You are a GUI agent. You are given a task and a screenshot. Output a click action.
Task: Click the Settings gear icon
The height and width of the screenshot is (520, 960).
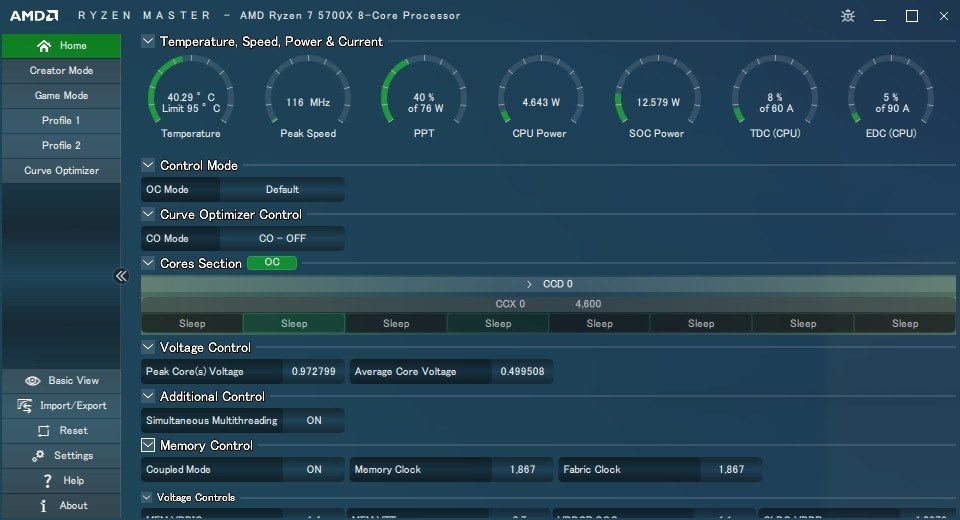[38, 456]
